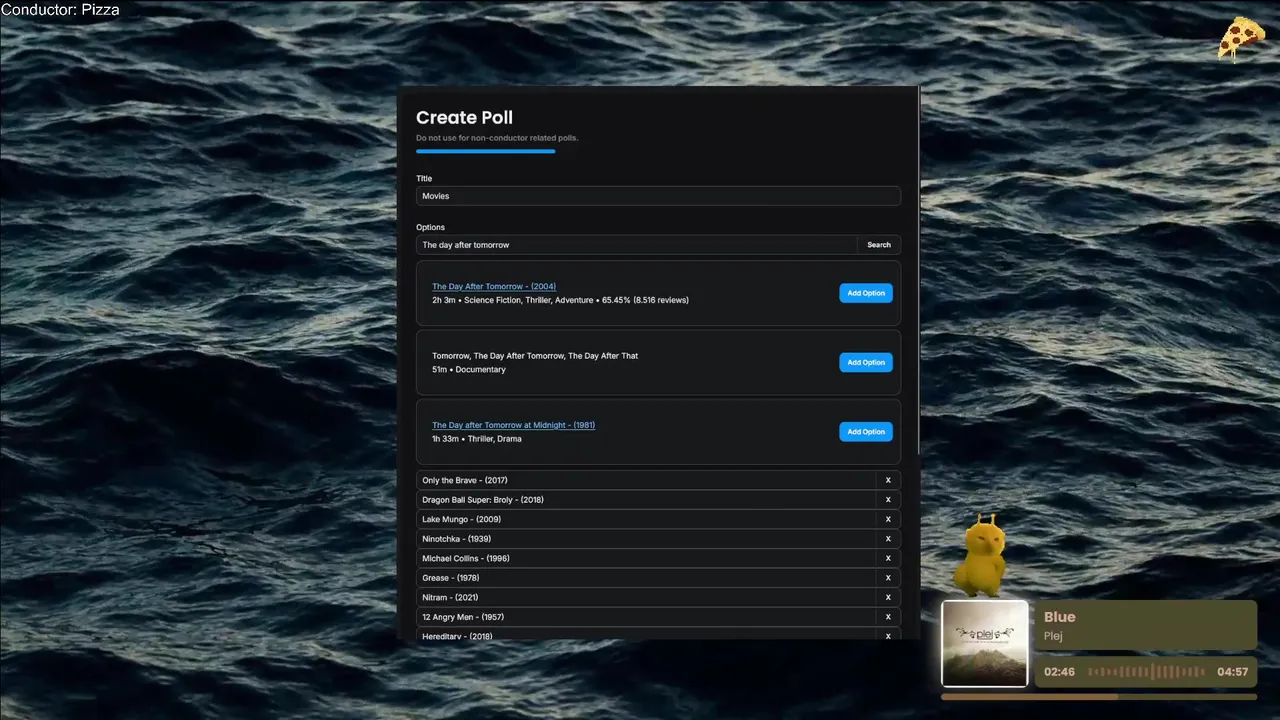Image resolution: width=1280 pixels, height=720 pixels.
Task: Click the Tomorrow, The Day After Tomorrow documentary title
Action: (x=535, y=356)
